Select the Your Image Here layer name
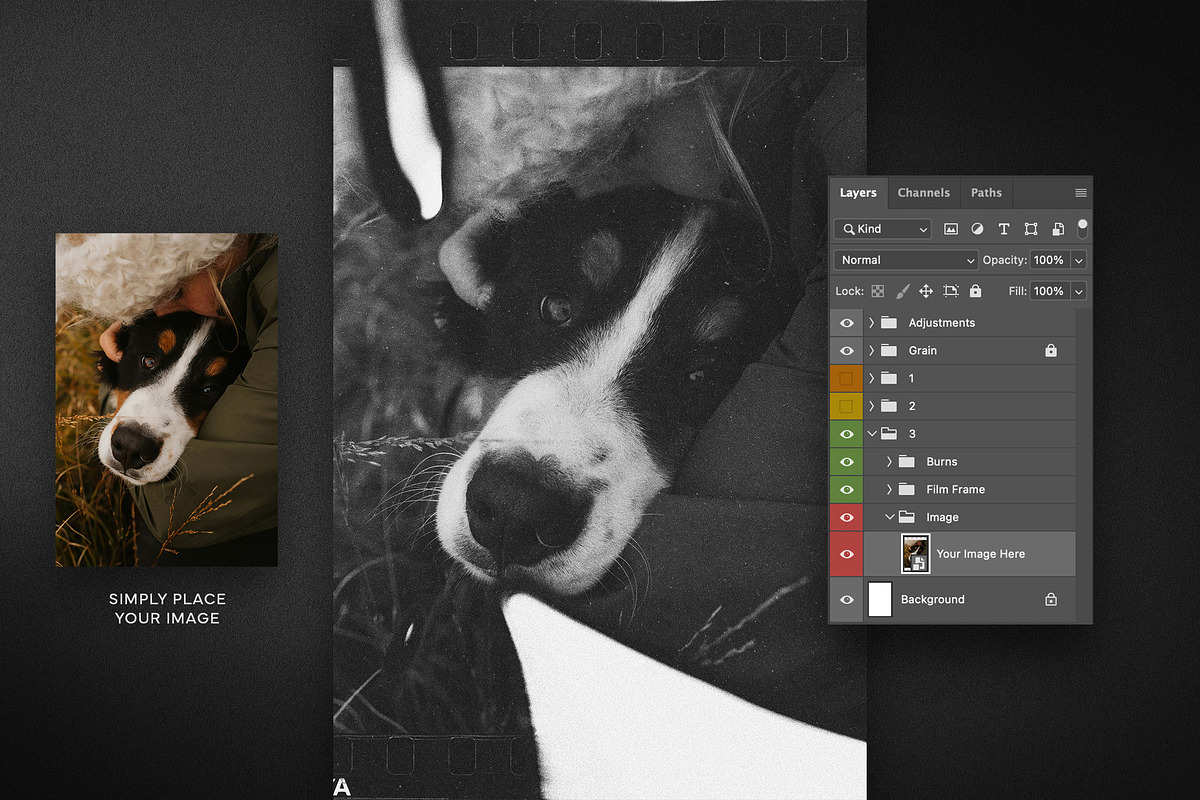The width and height of the screenshot is (1200, 800). pos(981,554)
